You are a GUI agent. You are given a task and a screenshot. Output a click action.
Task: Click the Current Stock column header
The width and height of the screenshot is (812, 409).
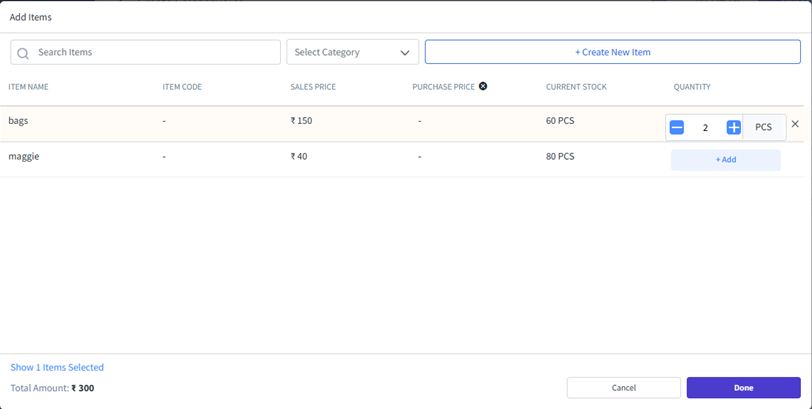(576, 87)
